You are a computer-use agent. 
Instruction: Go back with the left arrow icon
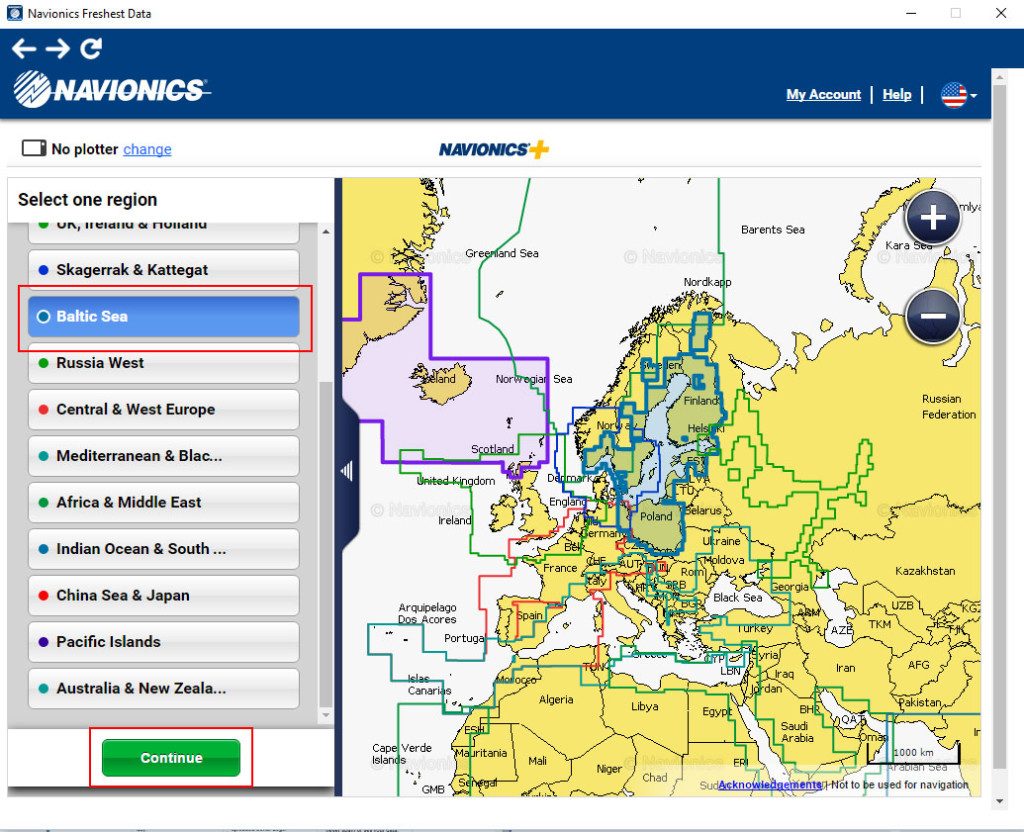point(24,48)
